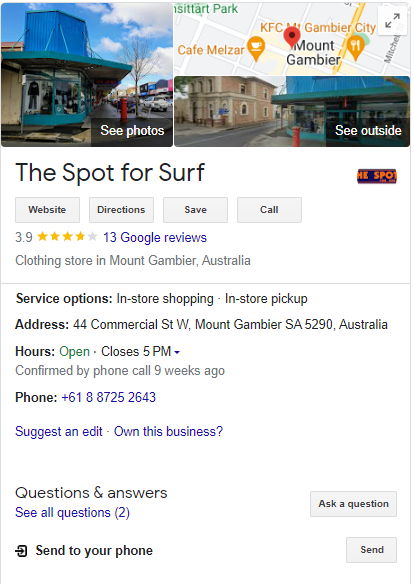Viewport: 414px width, 584px height.
Task: View See all questions (2)
Action: [x=72, y=512]
